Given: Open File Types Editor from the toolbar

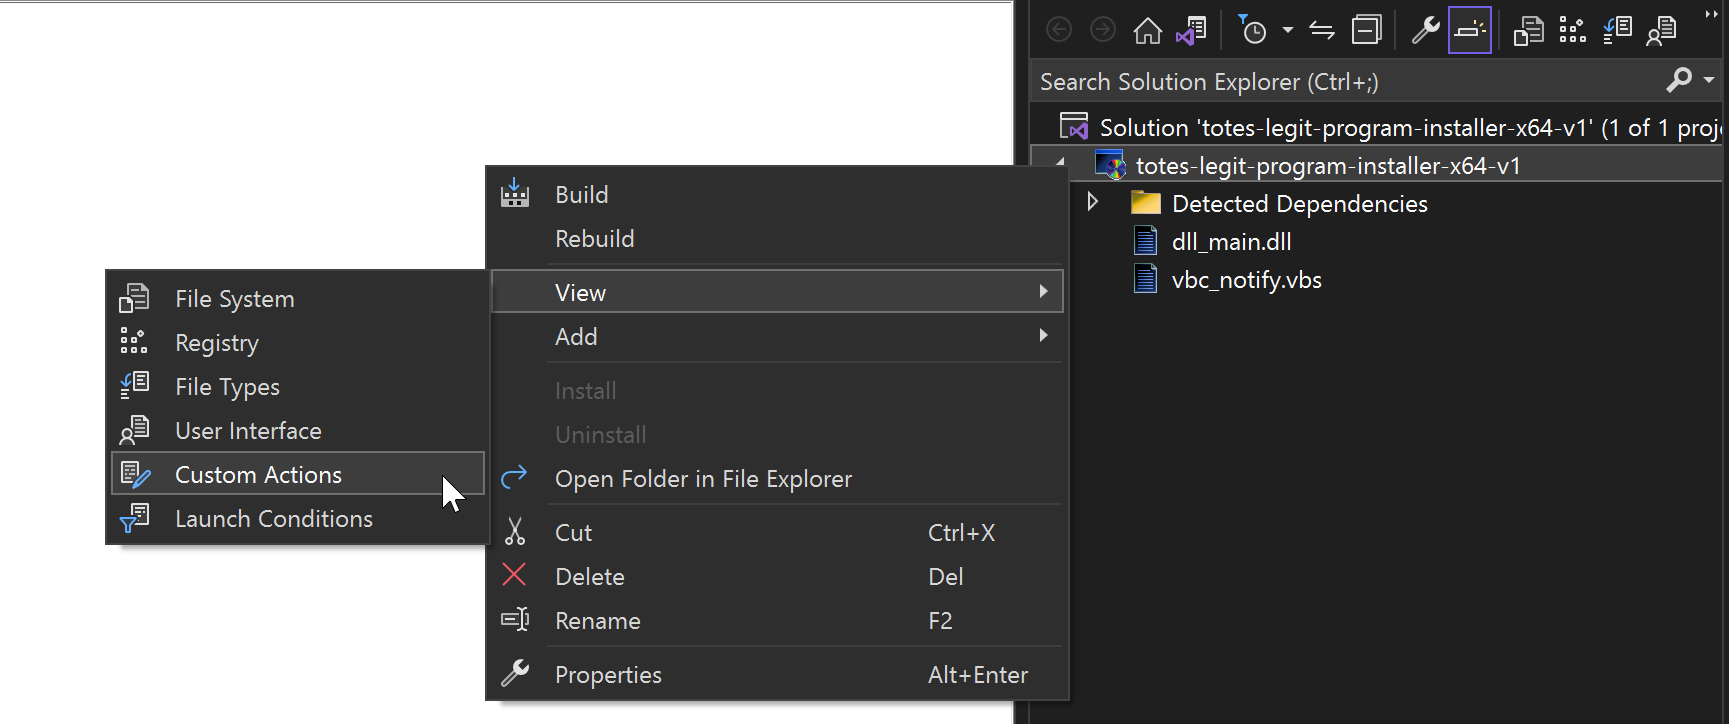Looking at the screenshot, I should click(1617, 31).
